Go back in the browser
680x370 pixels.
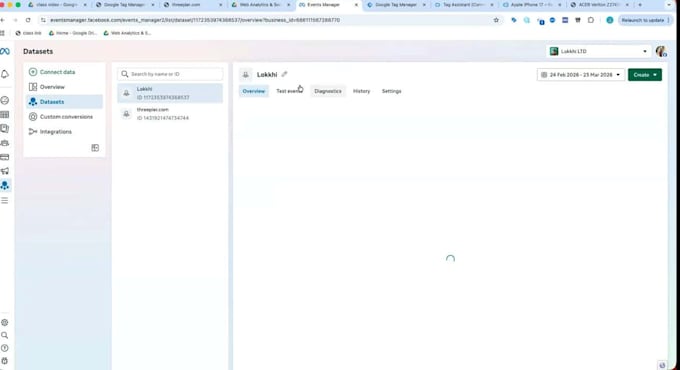tap(3, 20)
